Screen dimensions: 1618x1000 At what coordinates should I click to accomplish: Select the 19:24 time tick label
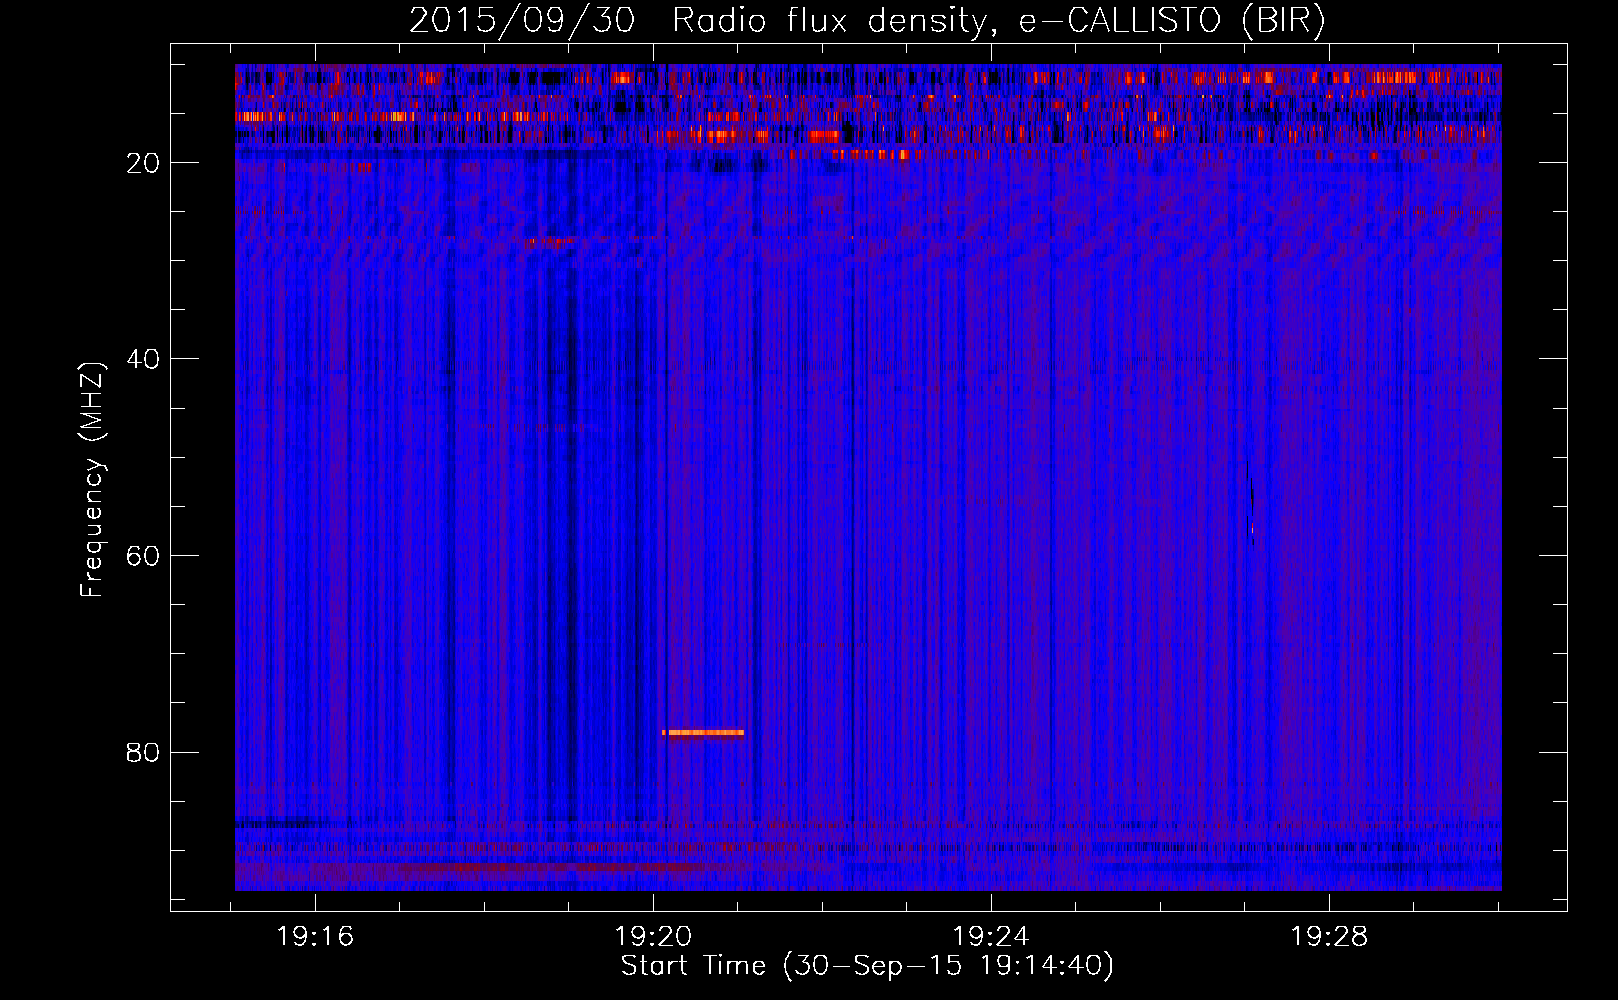[991, 937]
